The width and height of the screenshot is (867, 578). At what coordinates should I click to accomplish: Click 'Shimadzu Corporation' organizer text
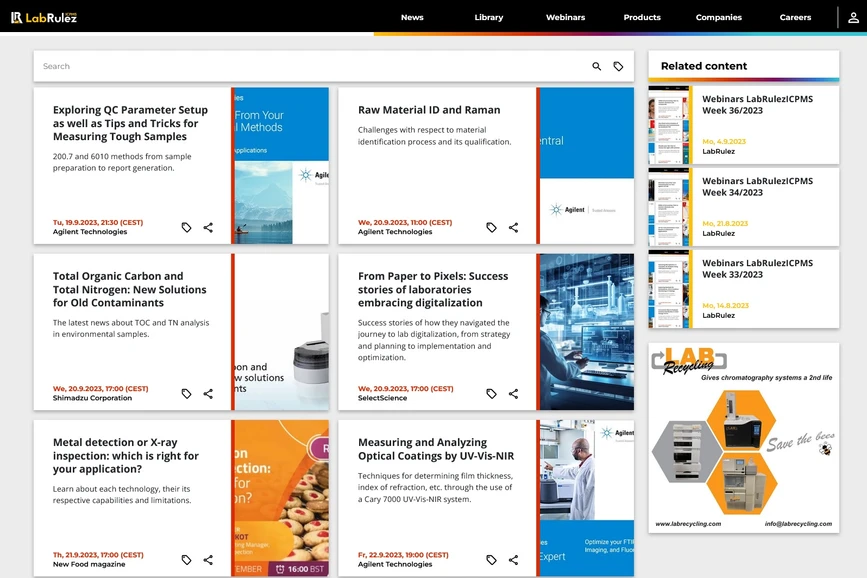[x=92, y=398]
